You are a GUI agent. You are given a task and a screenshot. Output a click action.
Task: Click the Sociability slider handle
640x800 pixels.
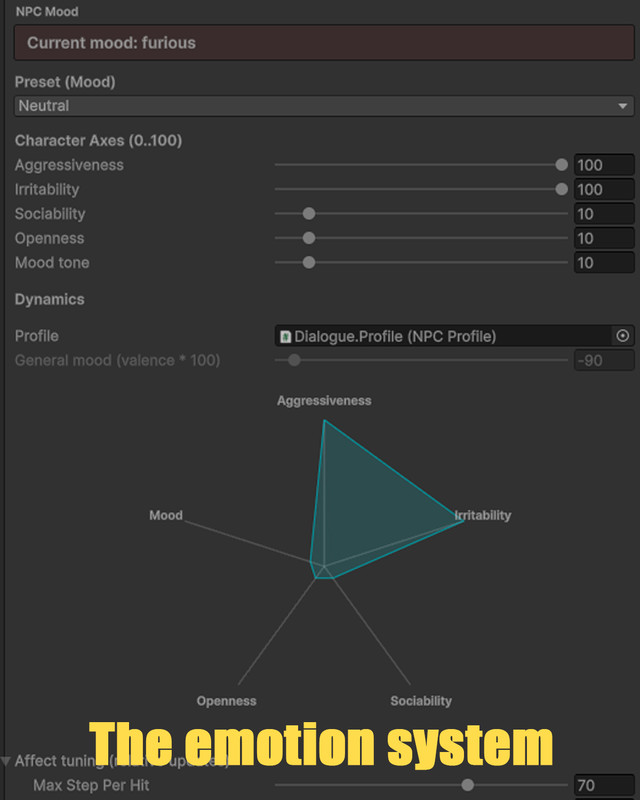(x=309, y=213)
